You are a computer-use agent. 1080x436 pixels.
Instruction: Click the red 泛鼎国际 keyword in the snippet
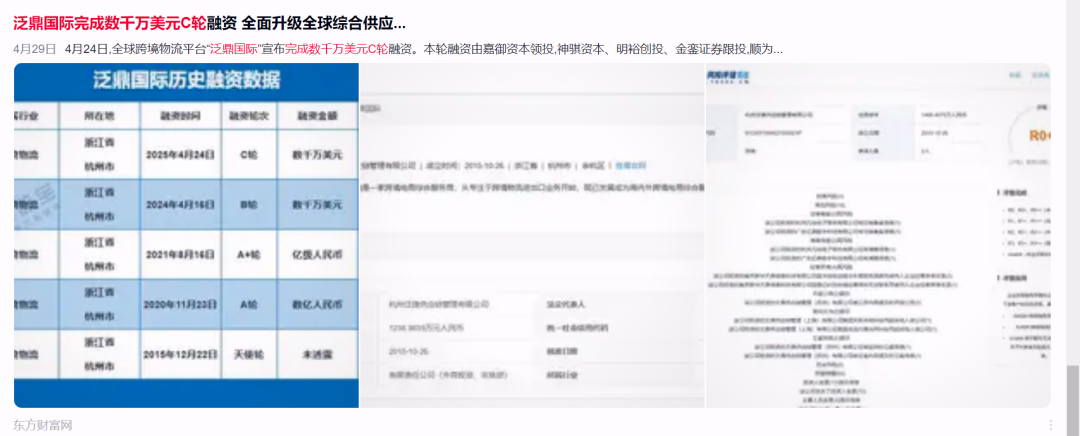pos(236,48)
